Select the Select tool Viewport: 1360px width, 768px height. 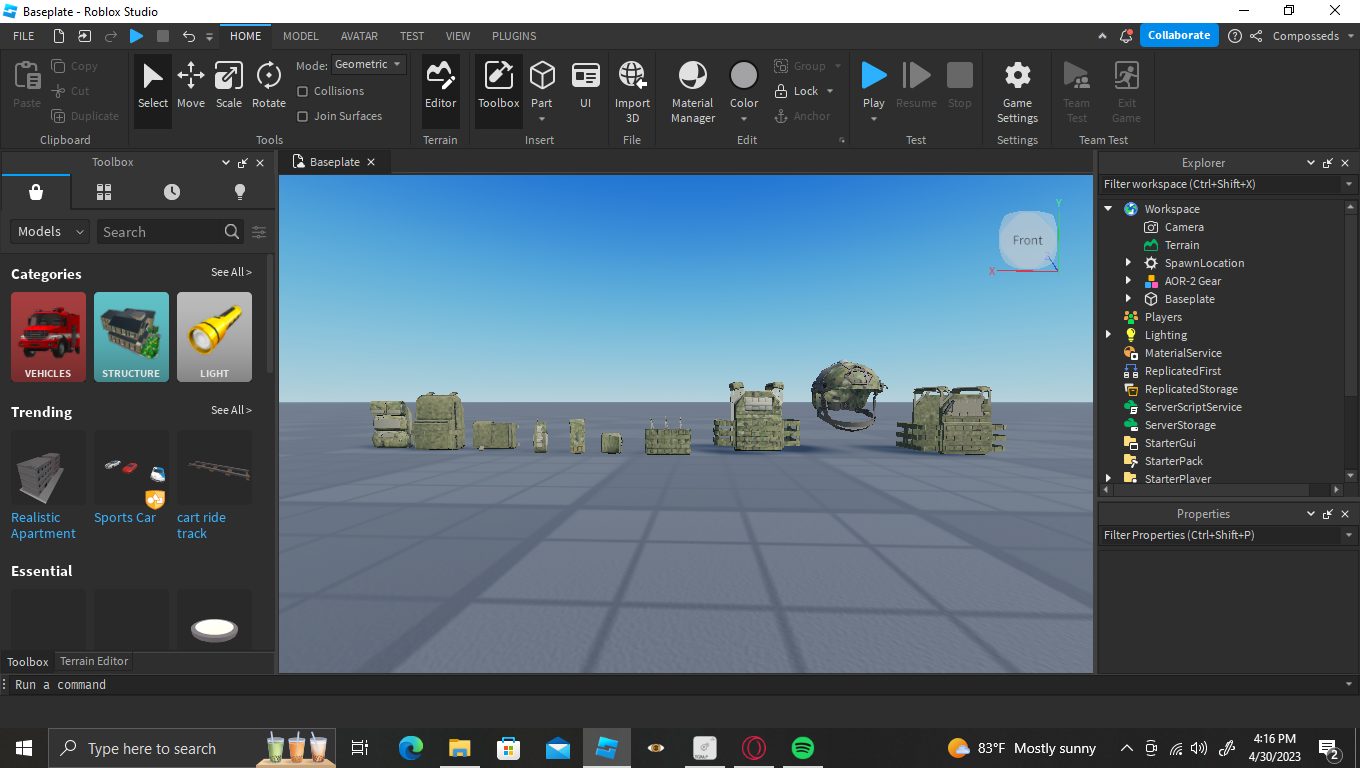[x=153, y=86]
